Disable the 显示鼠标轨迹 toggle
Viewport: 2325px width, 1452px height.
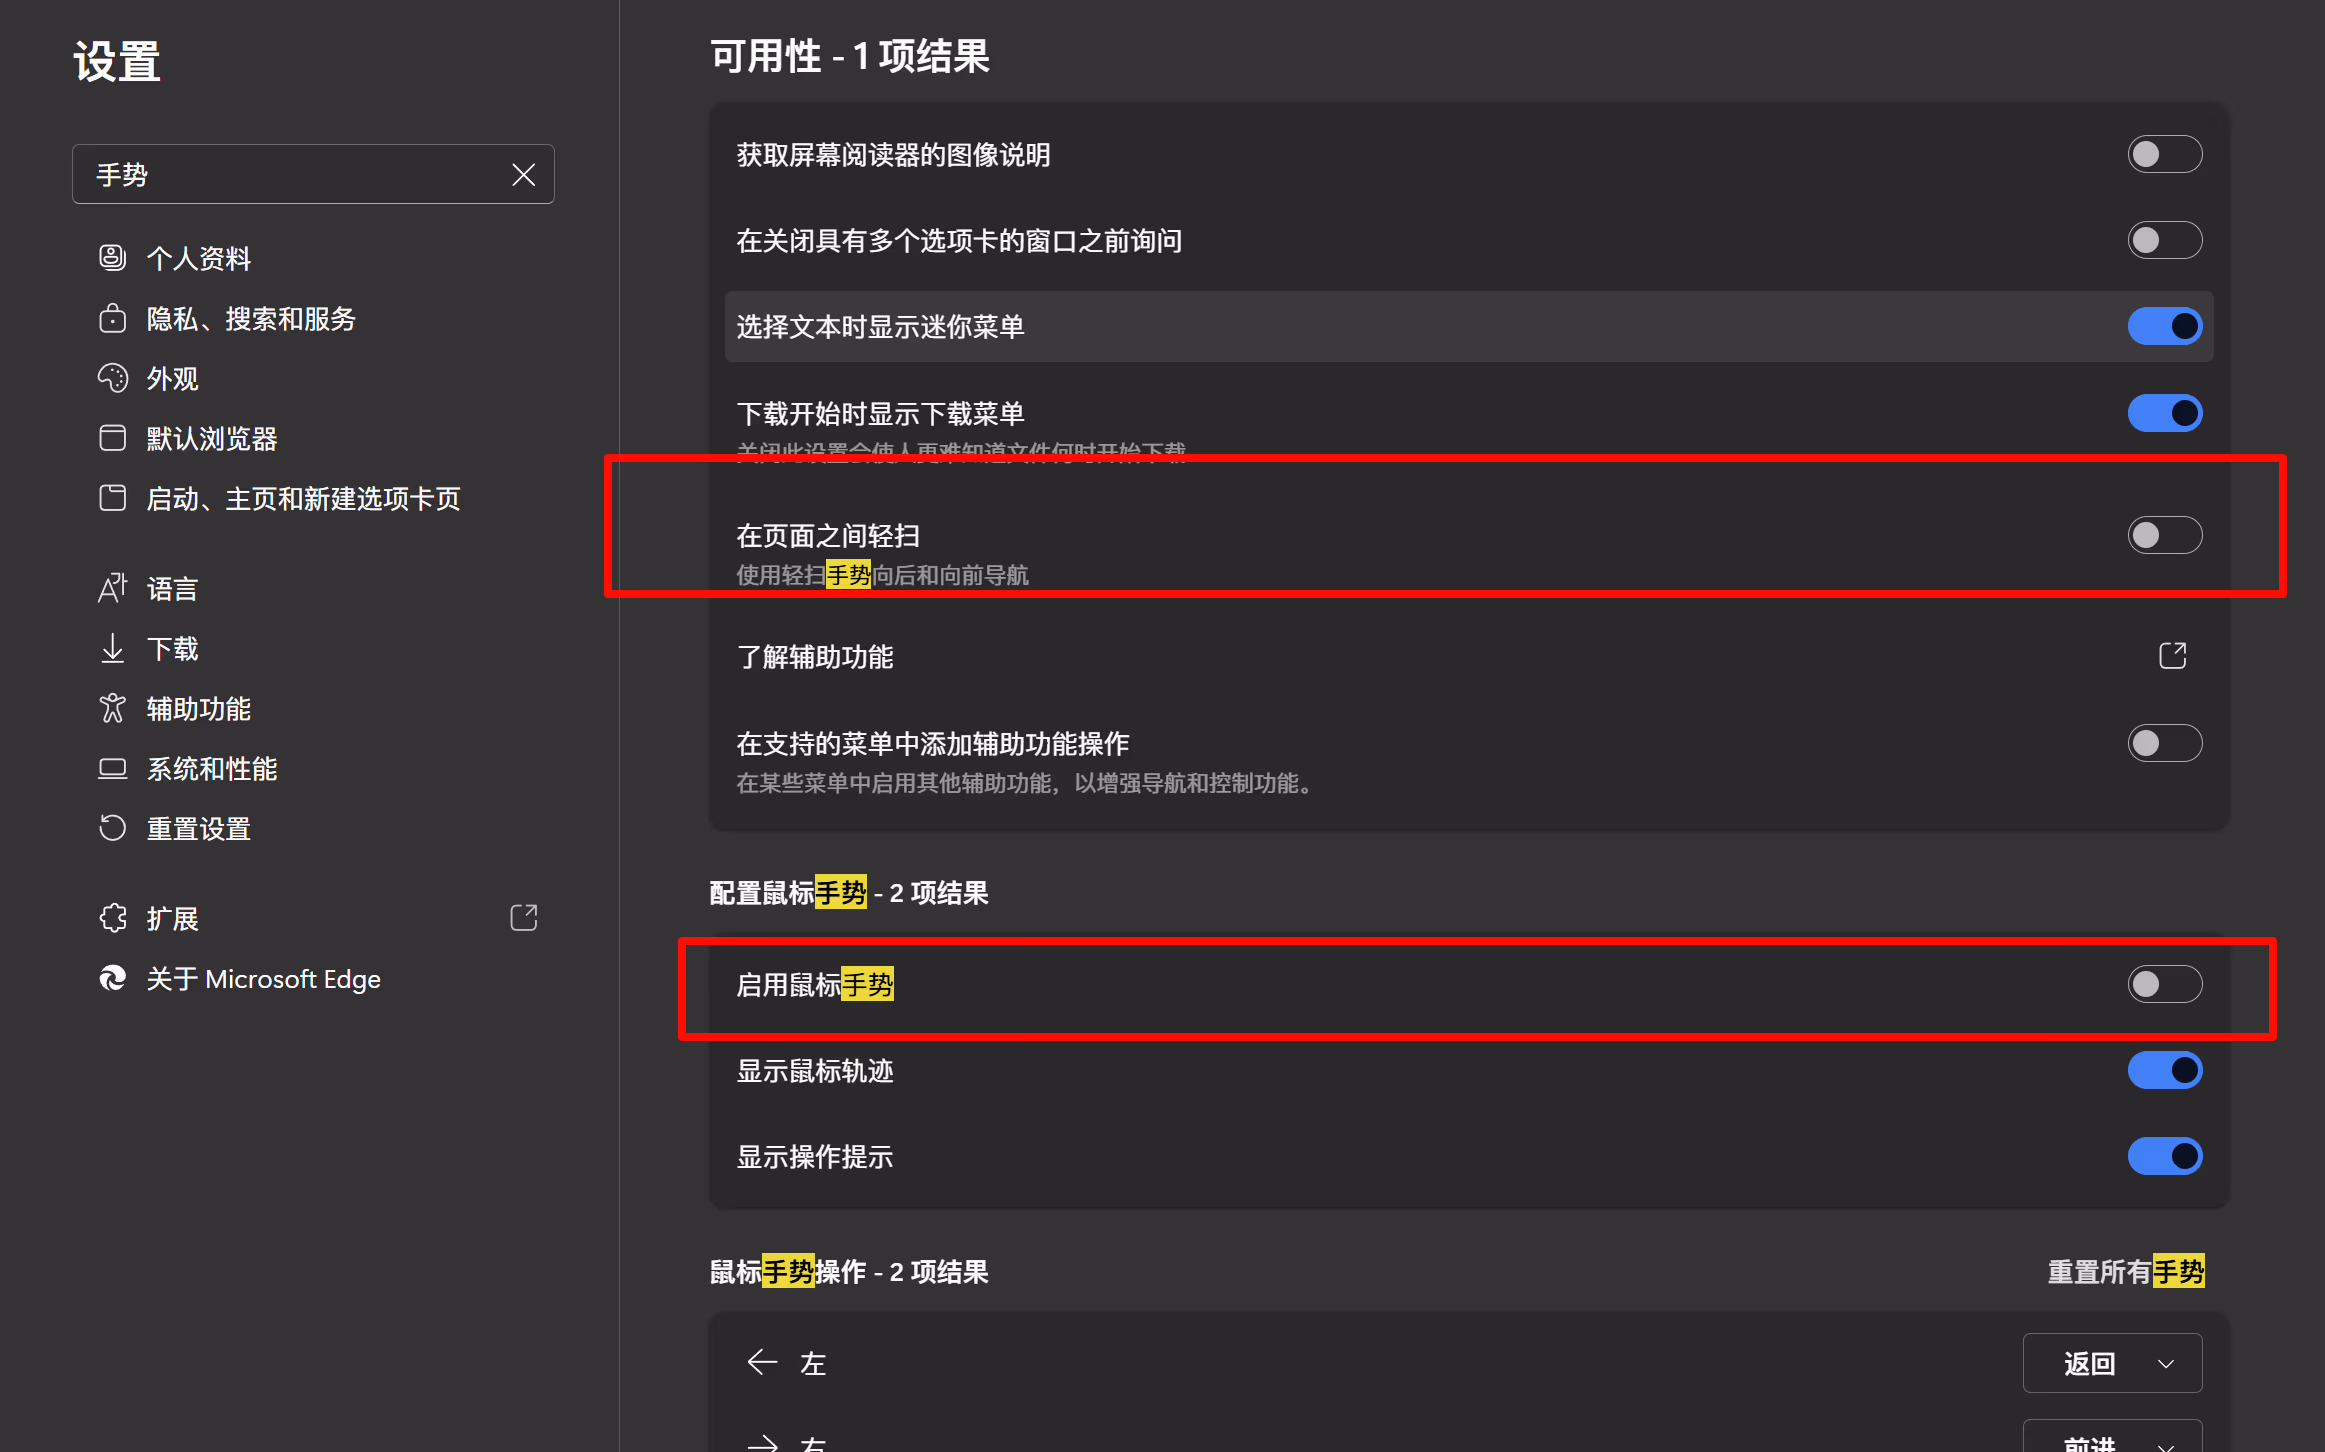click(x=2164, y=1070)
